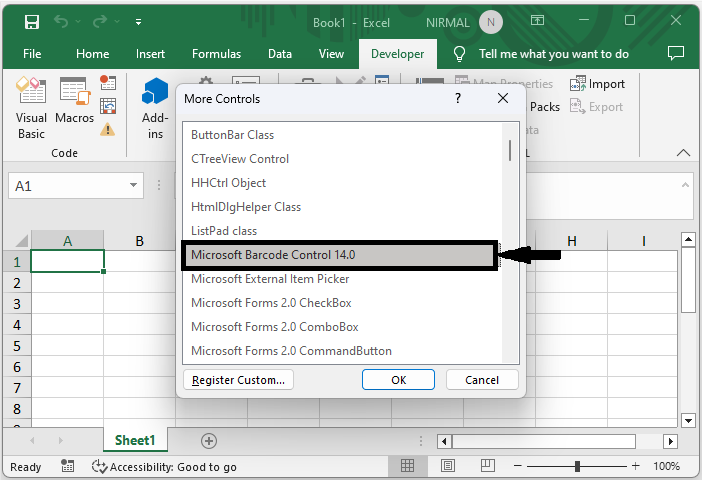Select CTreeView Control in list

[342, 159]
